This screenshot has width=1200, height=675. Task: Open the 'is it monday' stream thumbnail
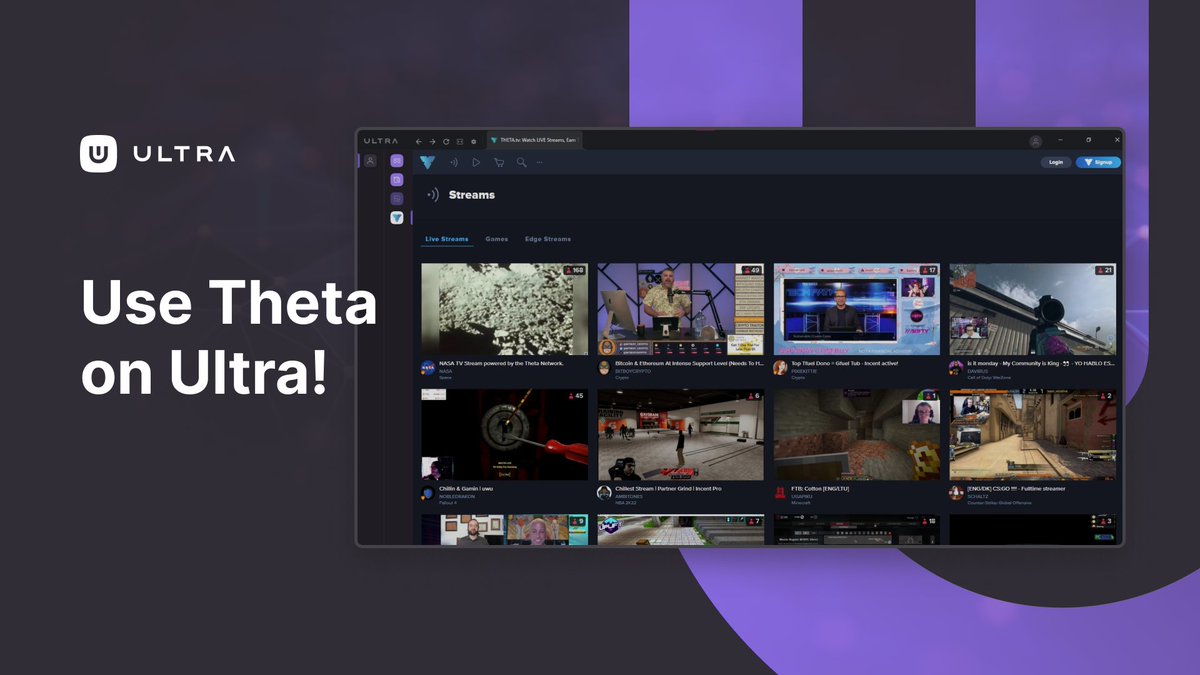point(1033,309)
